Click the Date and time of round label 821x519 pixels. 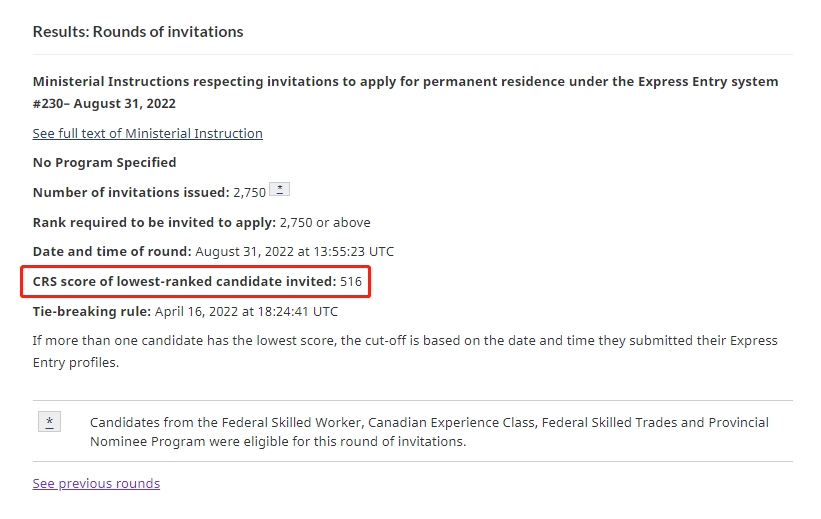(x=112, y=251)
